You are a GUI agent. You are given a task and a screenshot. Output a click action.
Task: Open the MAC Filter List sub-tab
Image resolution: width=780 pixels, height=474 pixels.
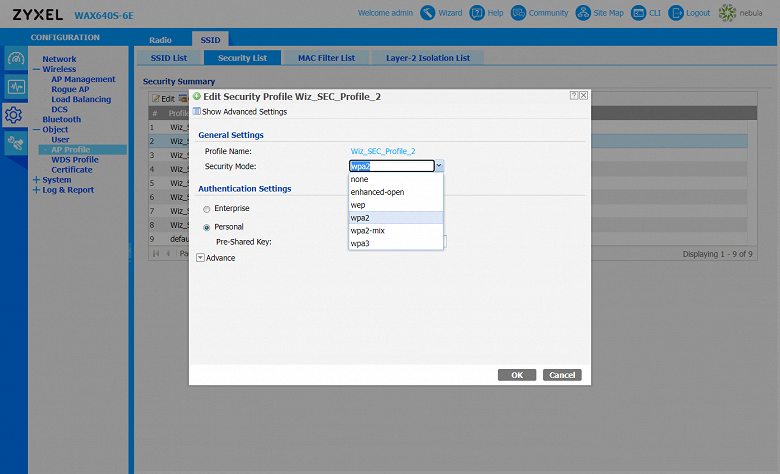point(326,58)
